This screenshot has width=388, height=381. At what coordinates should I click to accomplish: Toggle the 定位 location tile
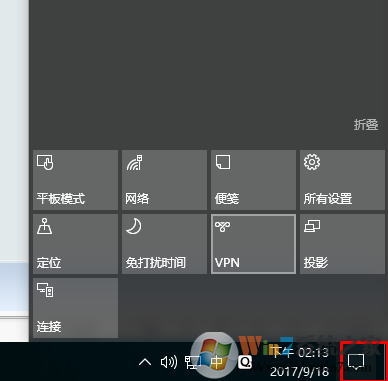tap(75, 244)
